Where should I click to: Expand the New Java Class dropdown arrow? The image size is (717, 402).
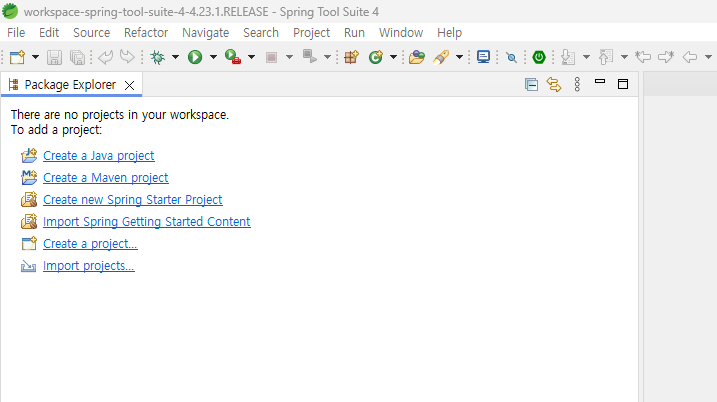pyautogui.click(x=393, y=57)
